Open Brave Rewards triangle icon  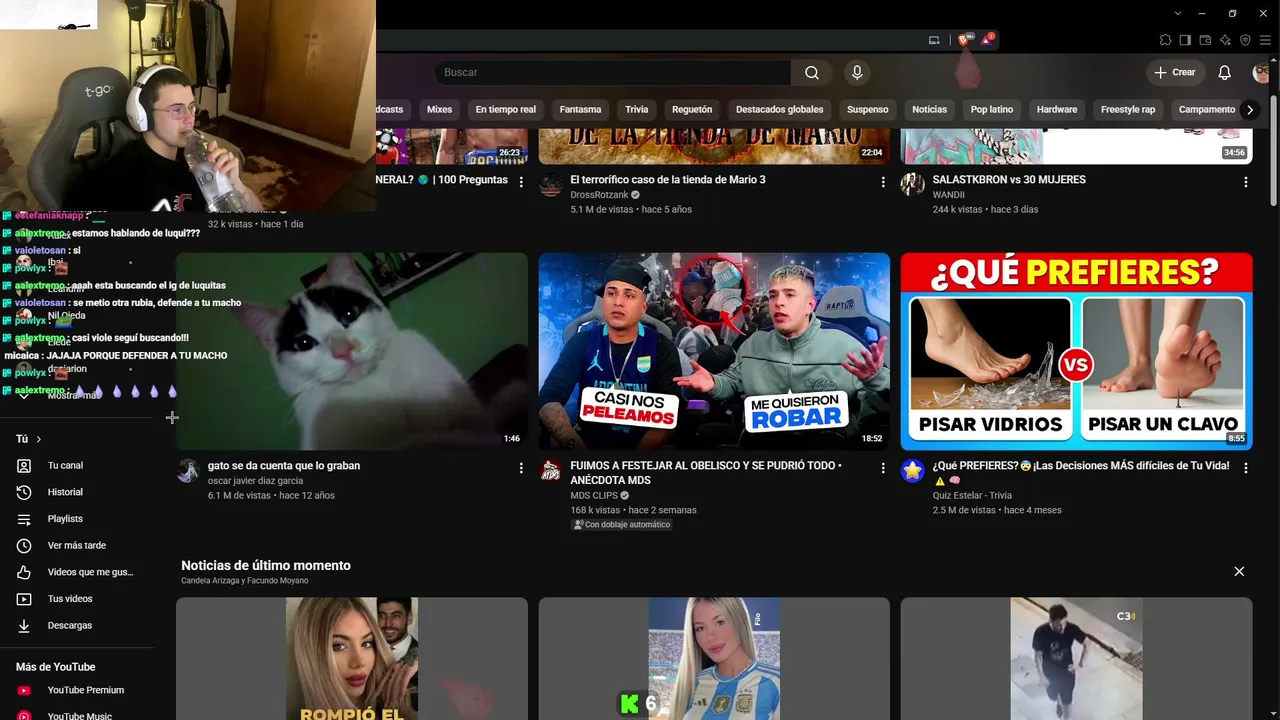(987, 40)
